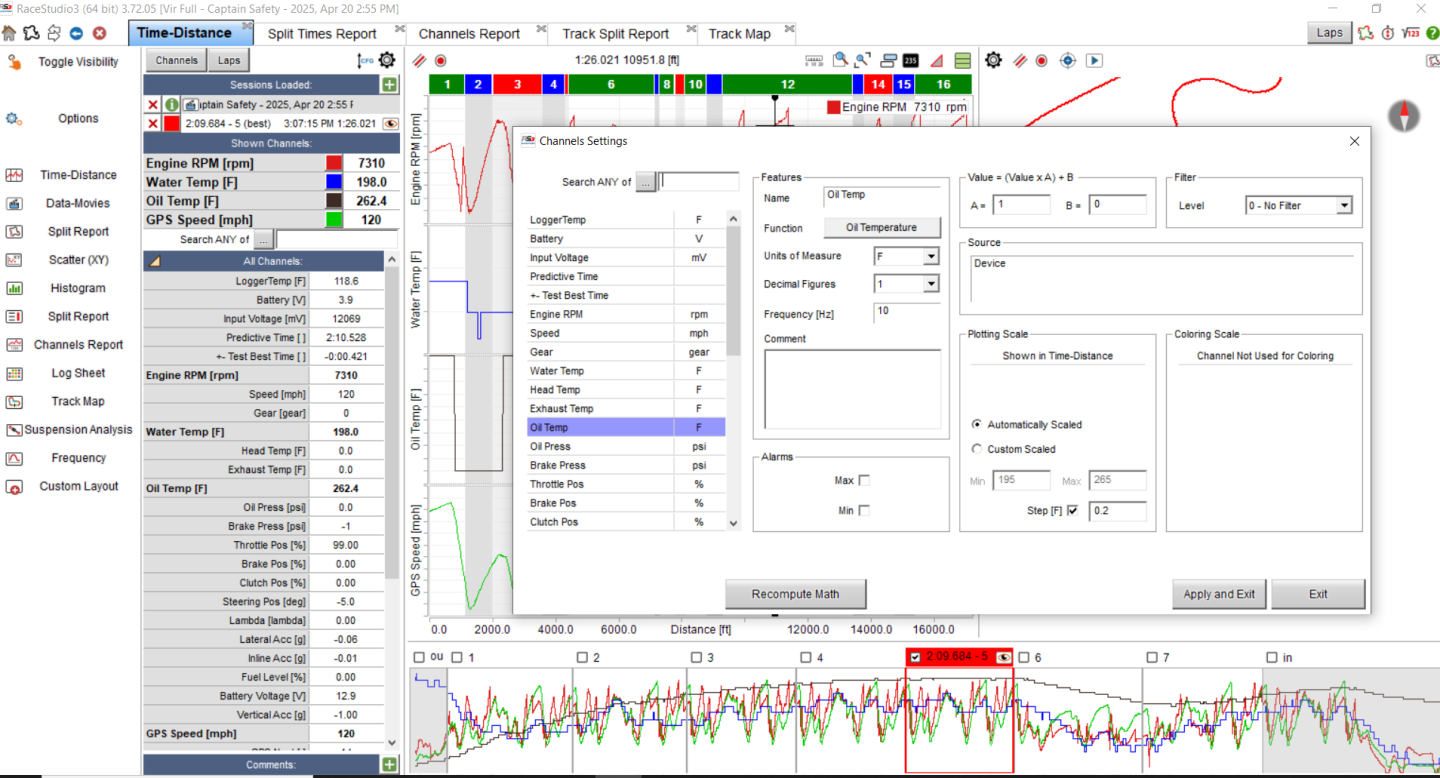Click the Apply and Exit button
This screenshot has width=1440, height=778.
[x=1219, y=594]
